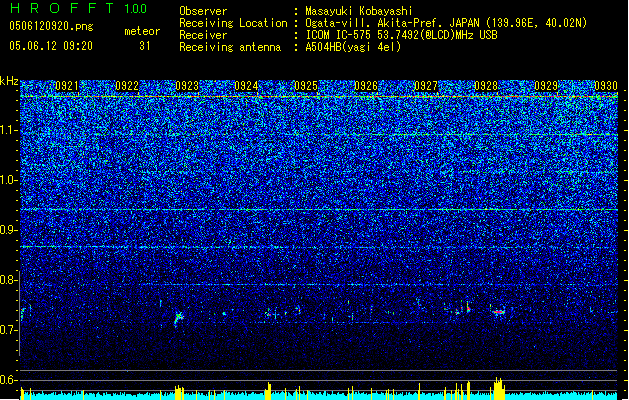
Task: Click the meteor echo streak below 0923
Action: click(178, 318)
